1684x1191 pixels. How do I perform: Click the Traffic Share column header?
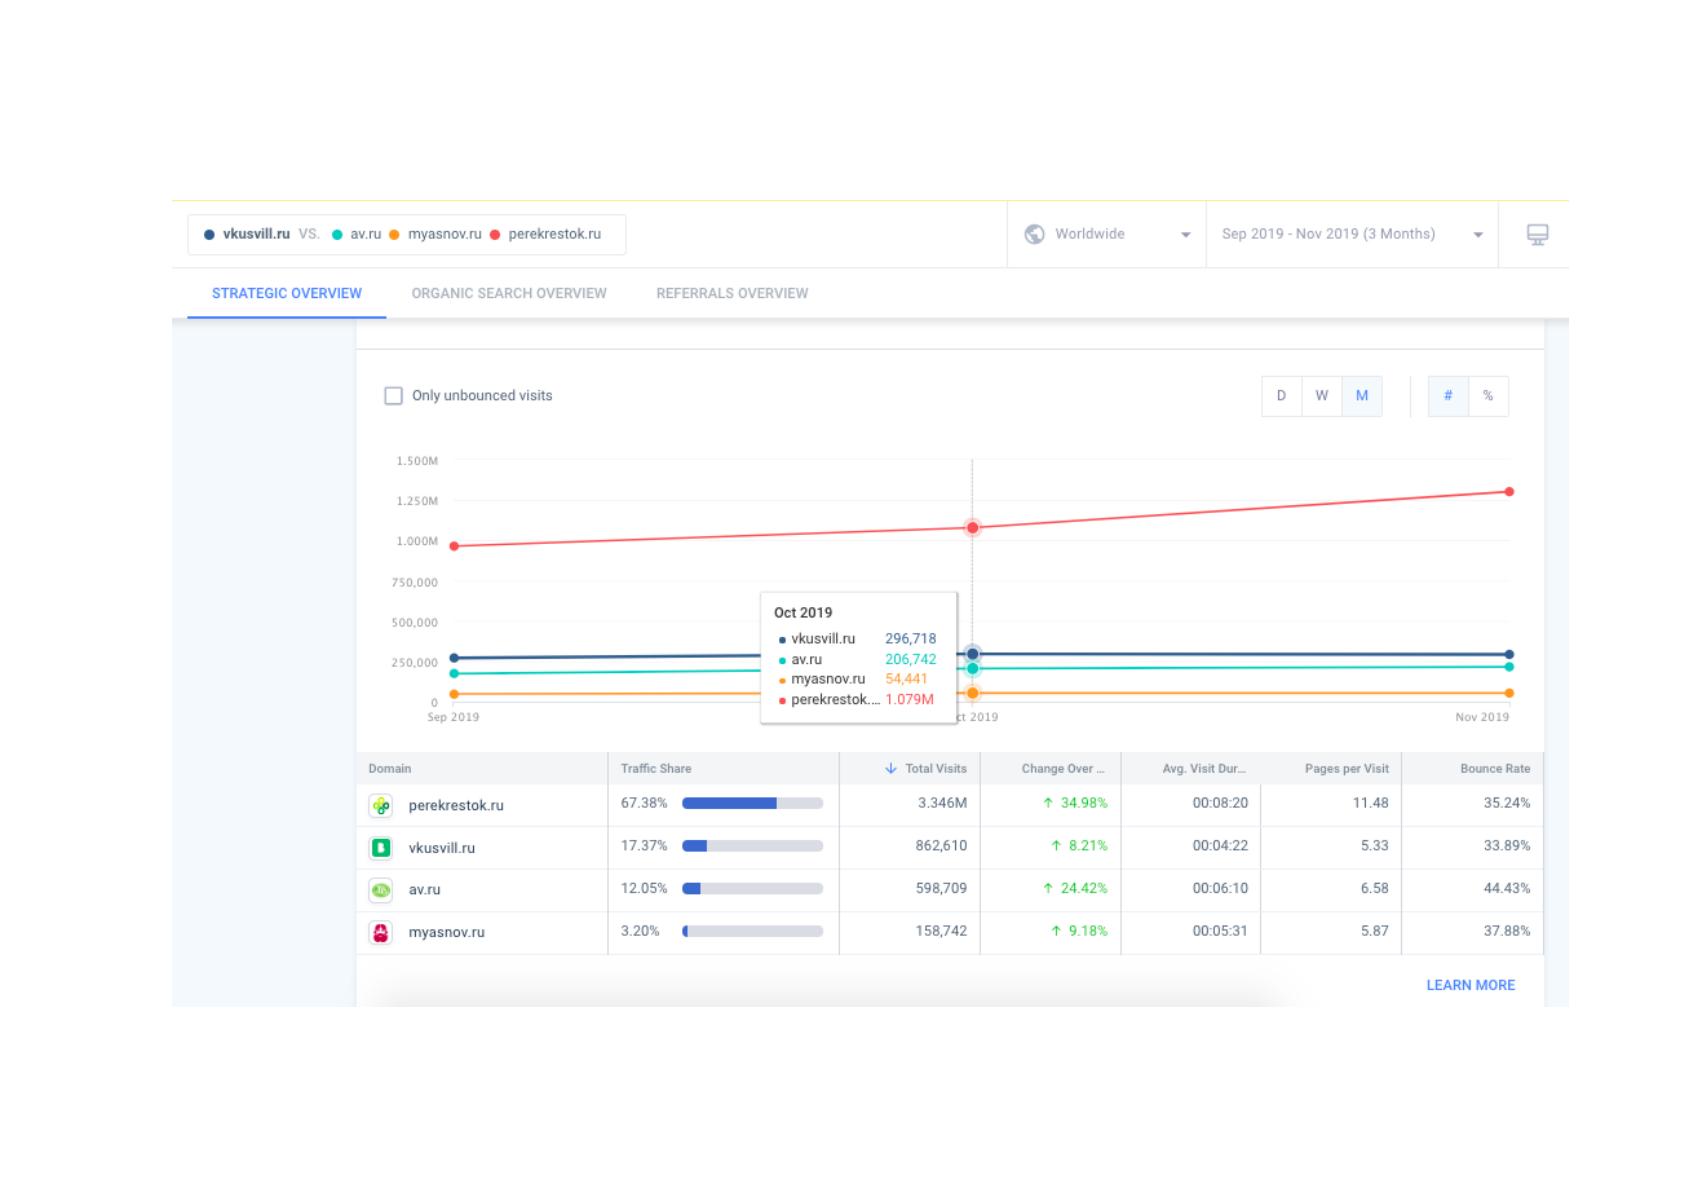tap(656, 769)
